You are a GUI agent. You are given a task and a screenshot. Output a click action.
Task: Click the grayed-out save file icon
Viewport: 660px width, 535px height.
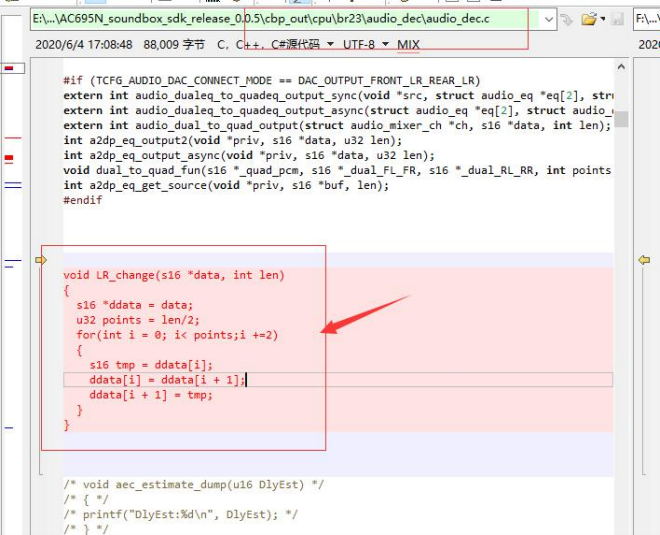coord(617,19)
